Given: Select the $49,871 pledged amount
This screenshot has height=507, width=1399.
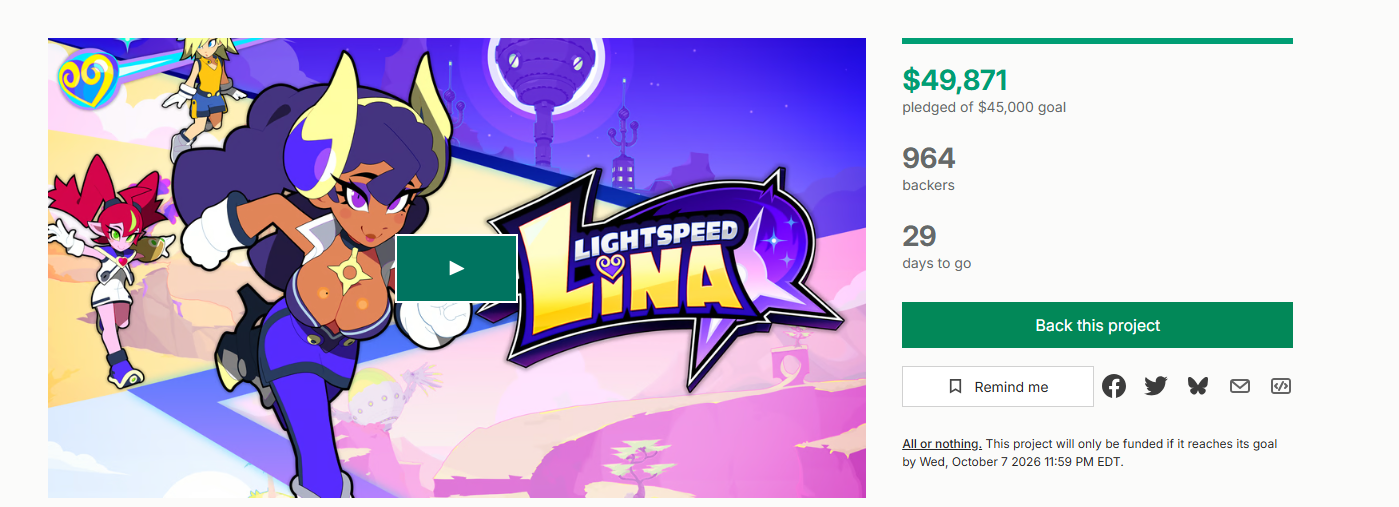Looking at the screenshot, I should [955, 80].
